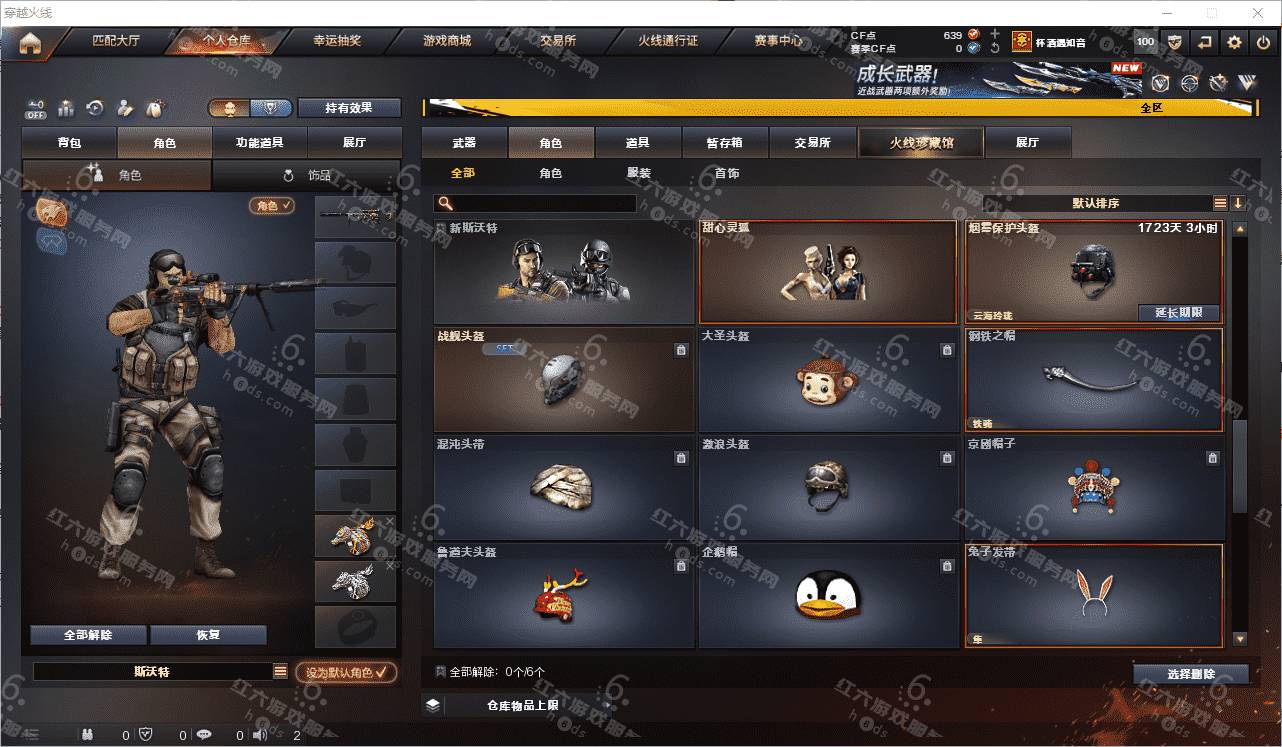Open the 斯沃特 character dropdown list
Screen dimensions: 1282x747
coord(283,672)
